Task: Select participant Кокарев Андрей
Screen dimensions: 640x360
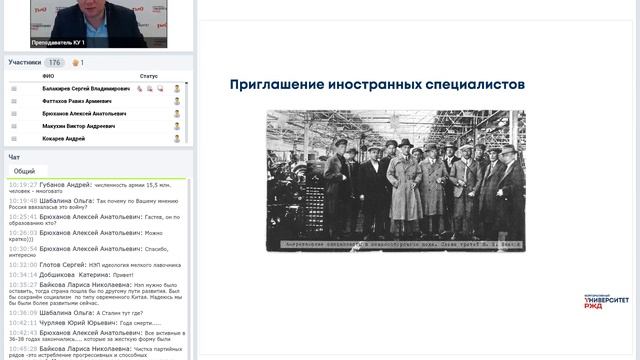Action: coord(64,139)
